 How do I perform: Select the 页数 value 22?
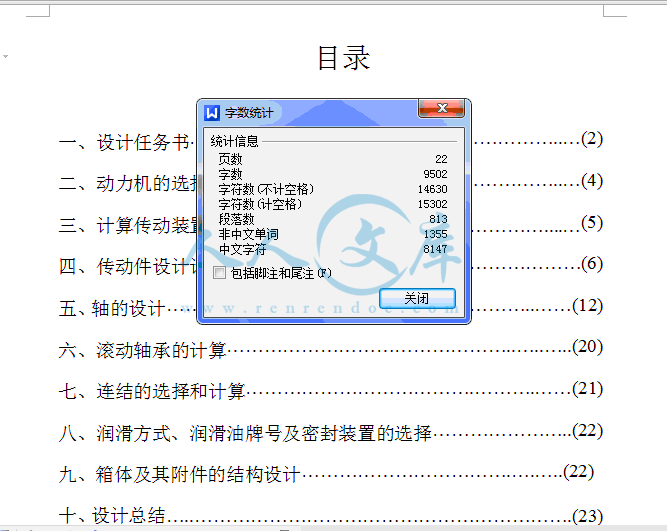(441, 159)
